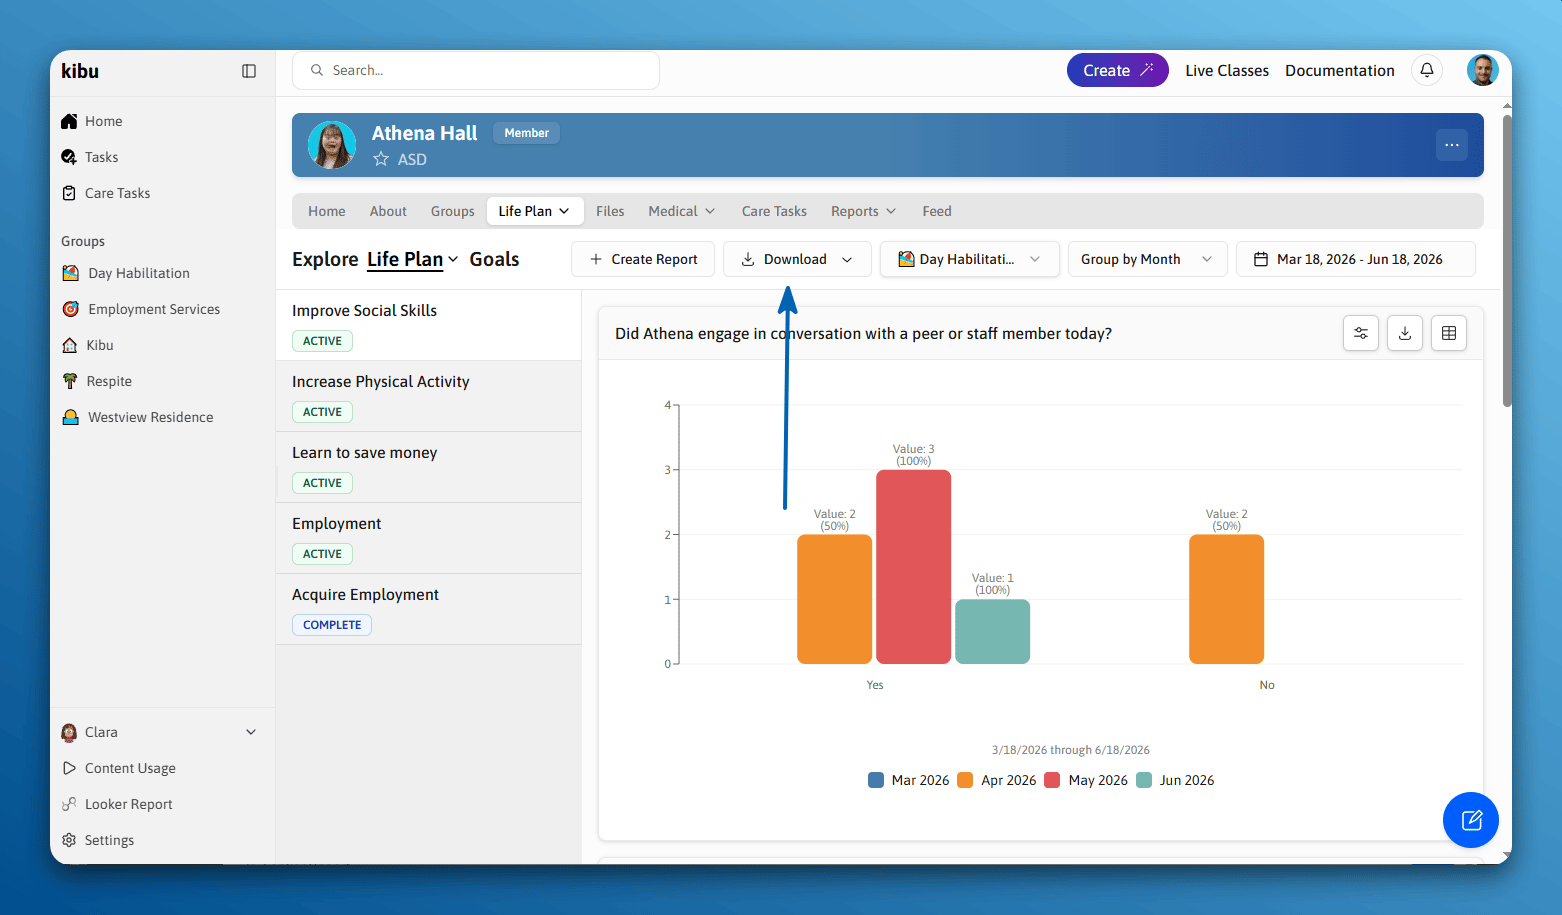The image size is (1562, 915).
Task: Click Create Report button
Action: click(x=643, y=259)
